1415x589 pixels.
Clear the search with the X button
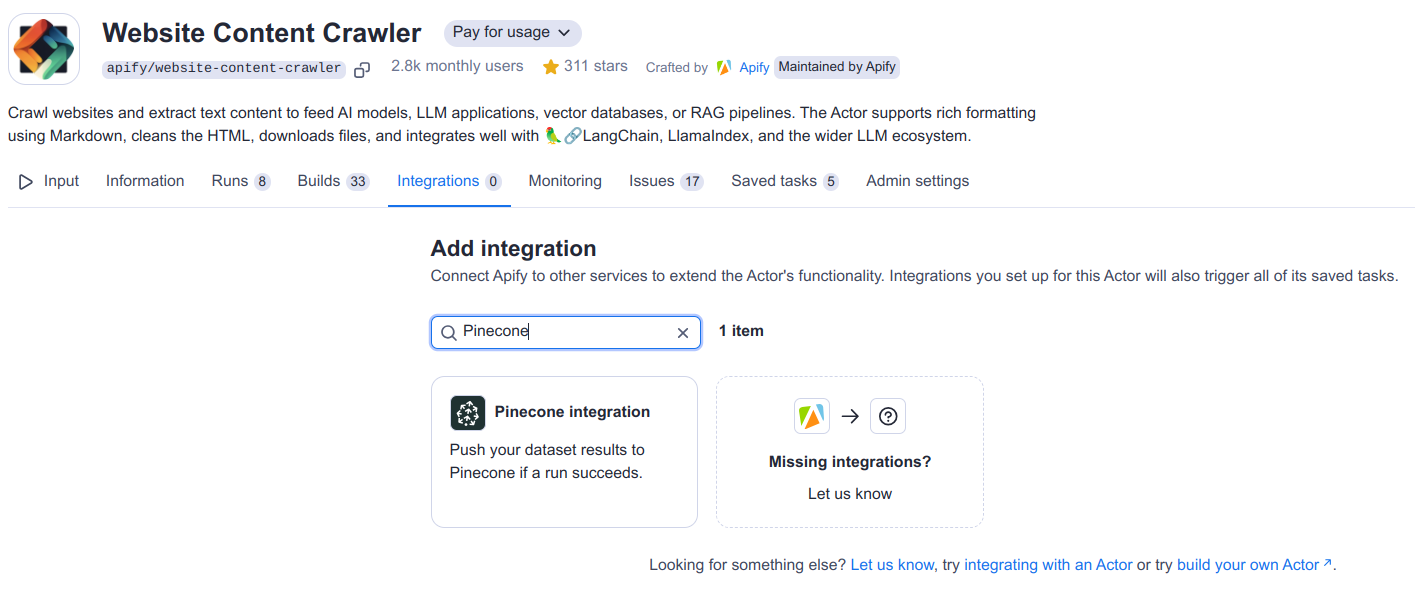[x=683, y=332]
